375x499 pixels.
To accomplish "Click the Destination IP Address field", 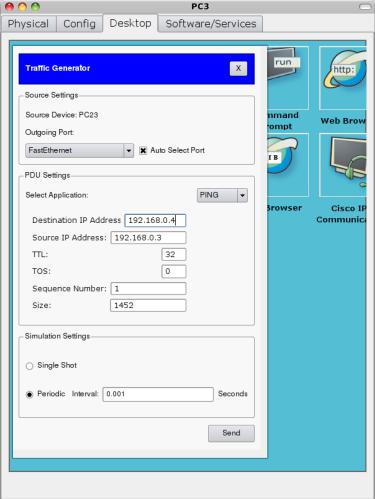I will coord(155,220).
